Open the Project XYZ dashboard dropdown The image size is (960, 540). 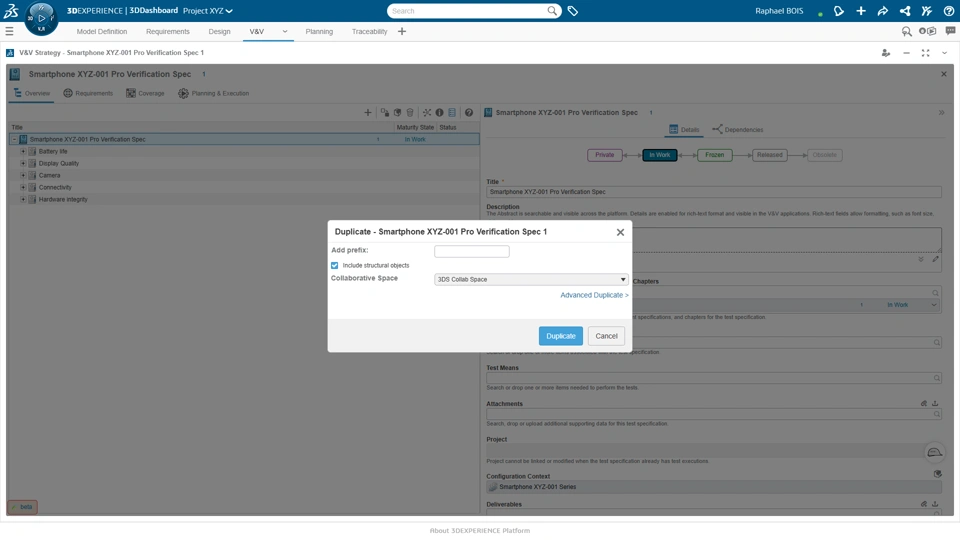pos(208,11)
